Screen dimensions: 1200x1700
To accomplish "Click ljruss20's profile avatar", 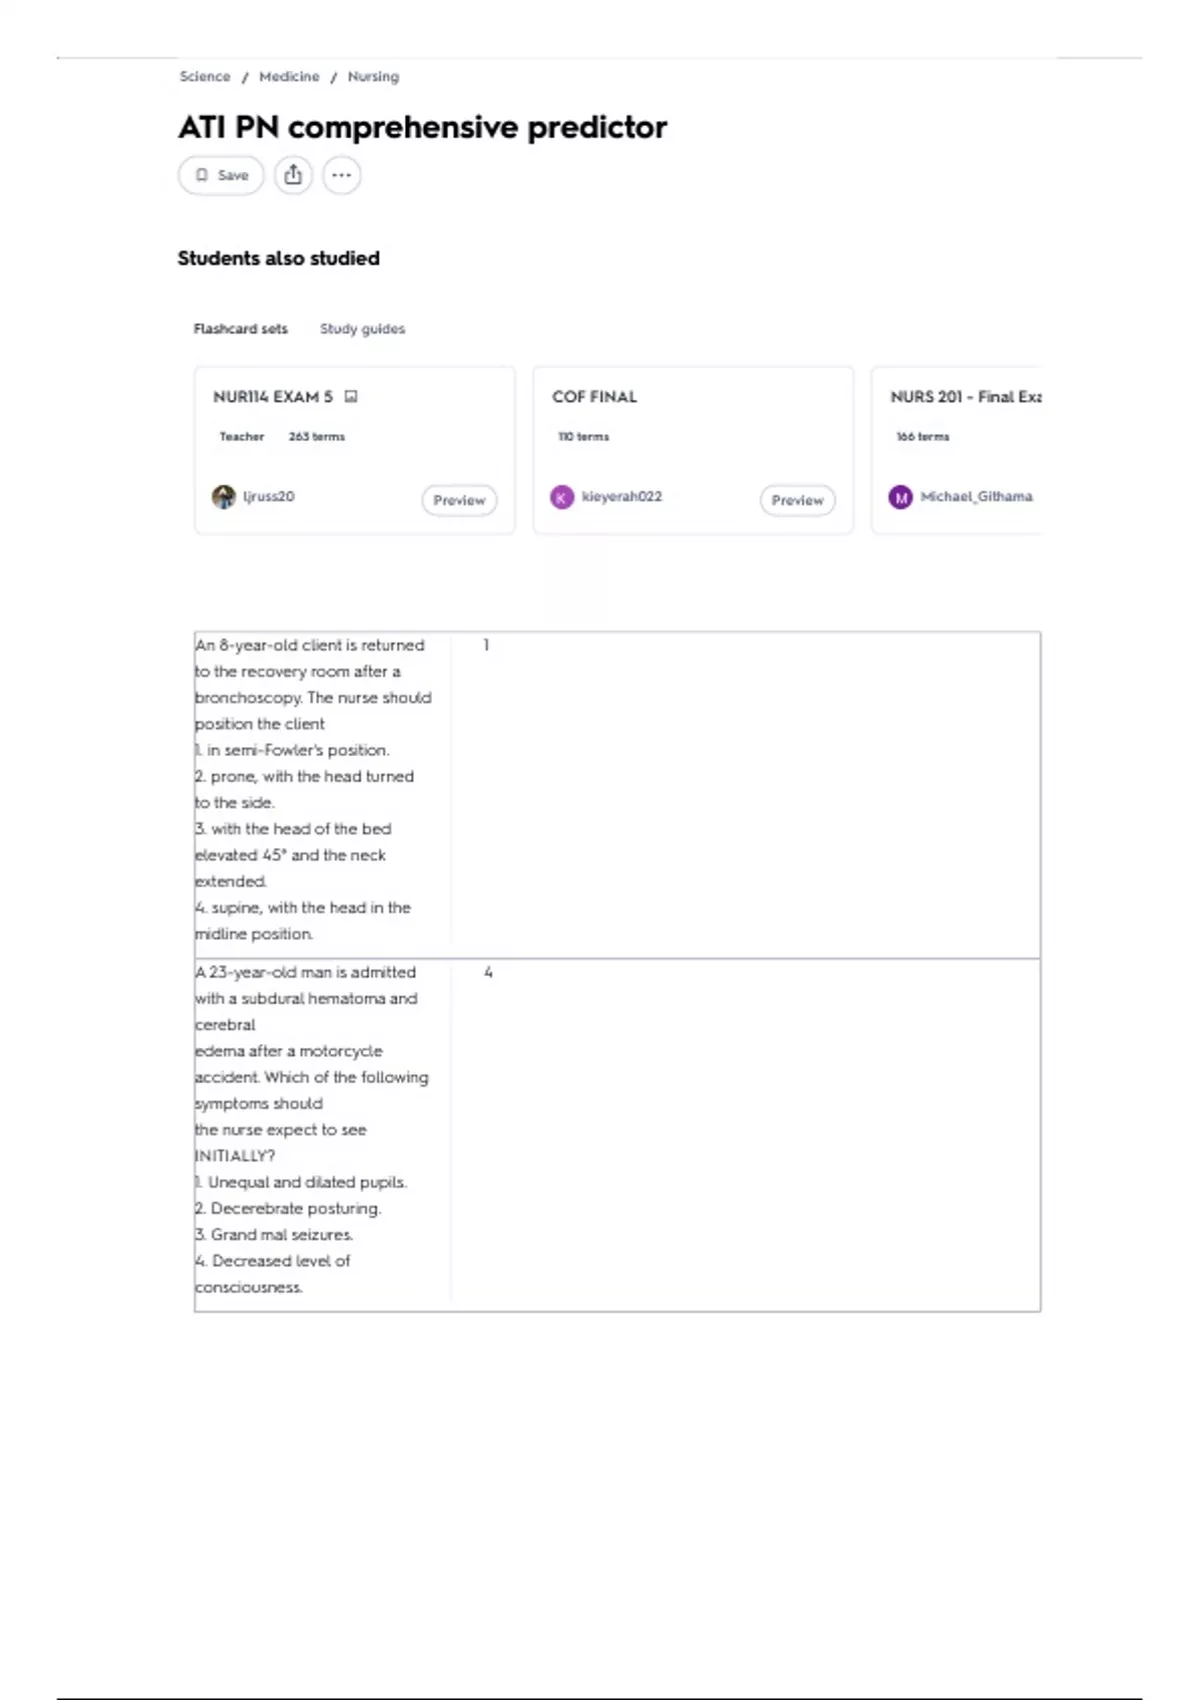I will (223, 497).
